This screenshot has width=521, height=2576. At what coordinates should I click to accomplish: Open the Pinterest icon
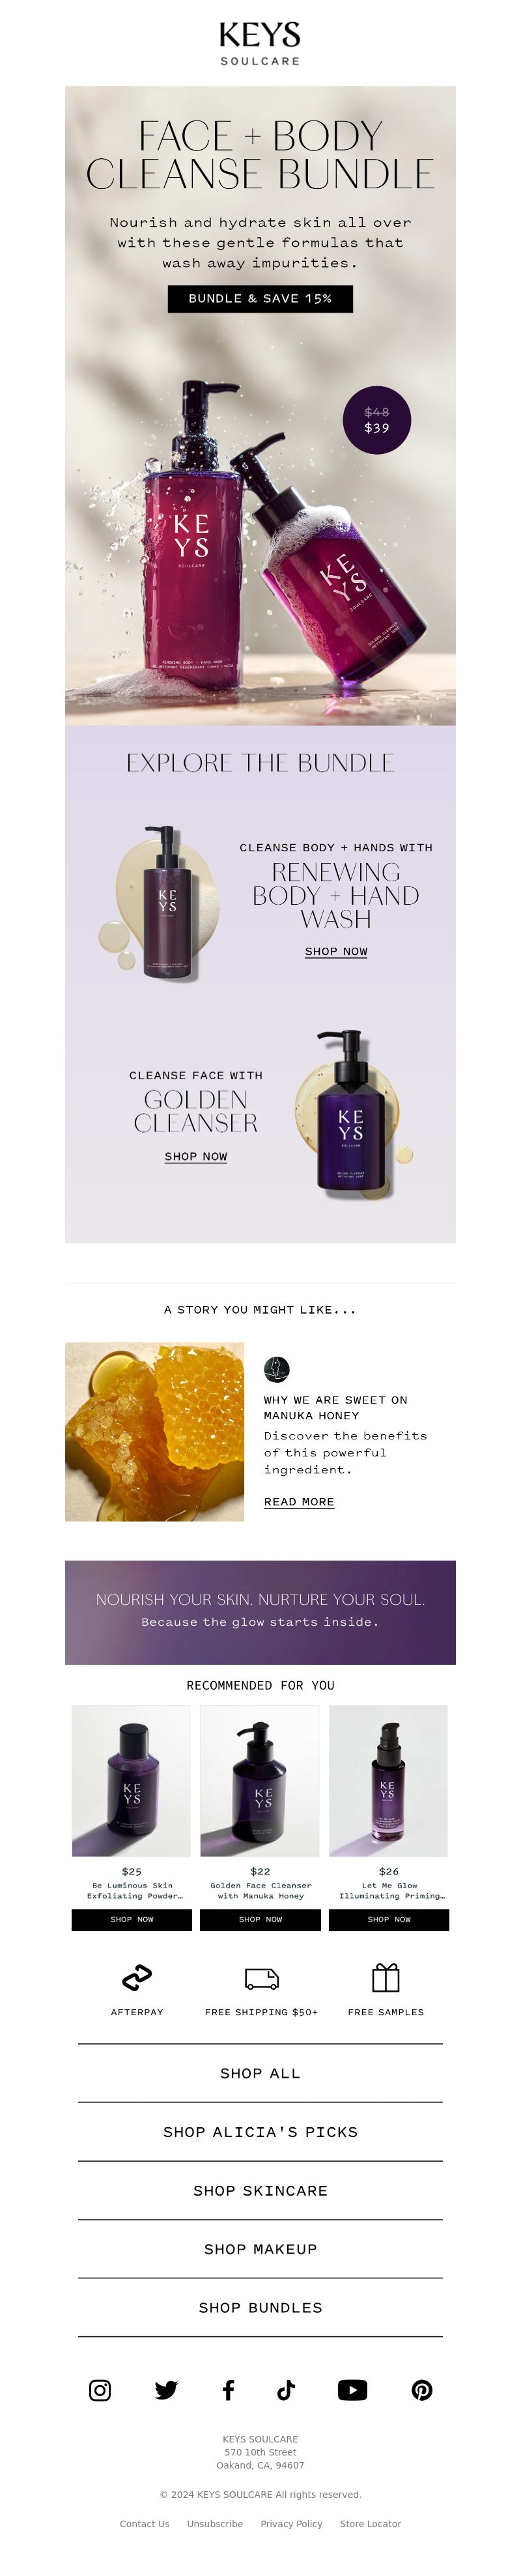[x=422, y=2390]
